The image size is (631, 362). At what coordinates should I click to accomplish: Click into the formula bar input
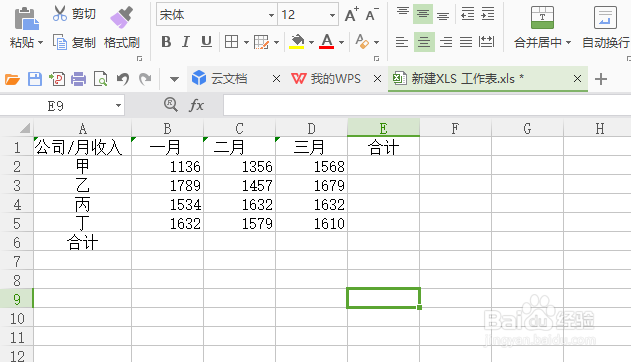(427, 105)
